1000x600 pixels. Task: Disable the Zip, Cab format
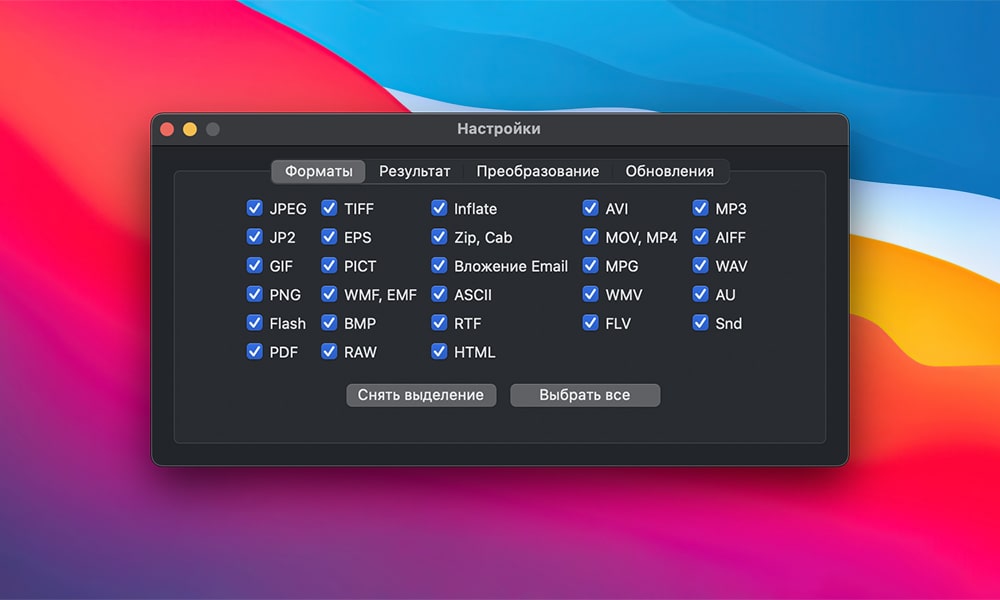pos(439,237)
